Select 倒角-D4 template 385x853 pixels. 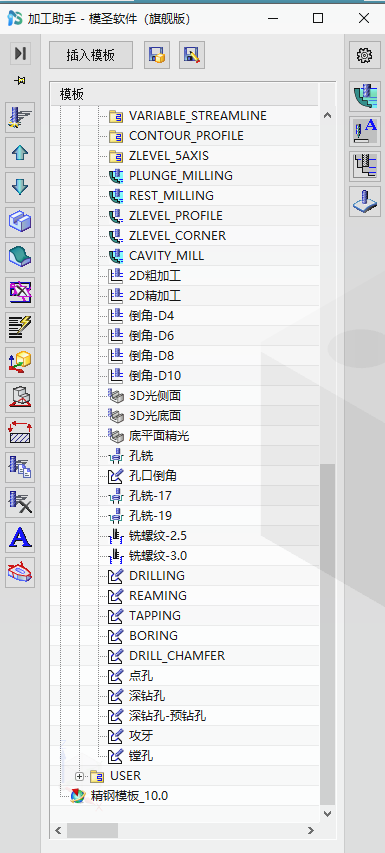click(151, 316)
